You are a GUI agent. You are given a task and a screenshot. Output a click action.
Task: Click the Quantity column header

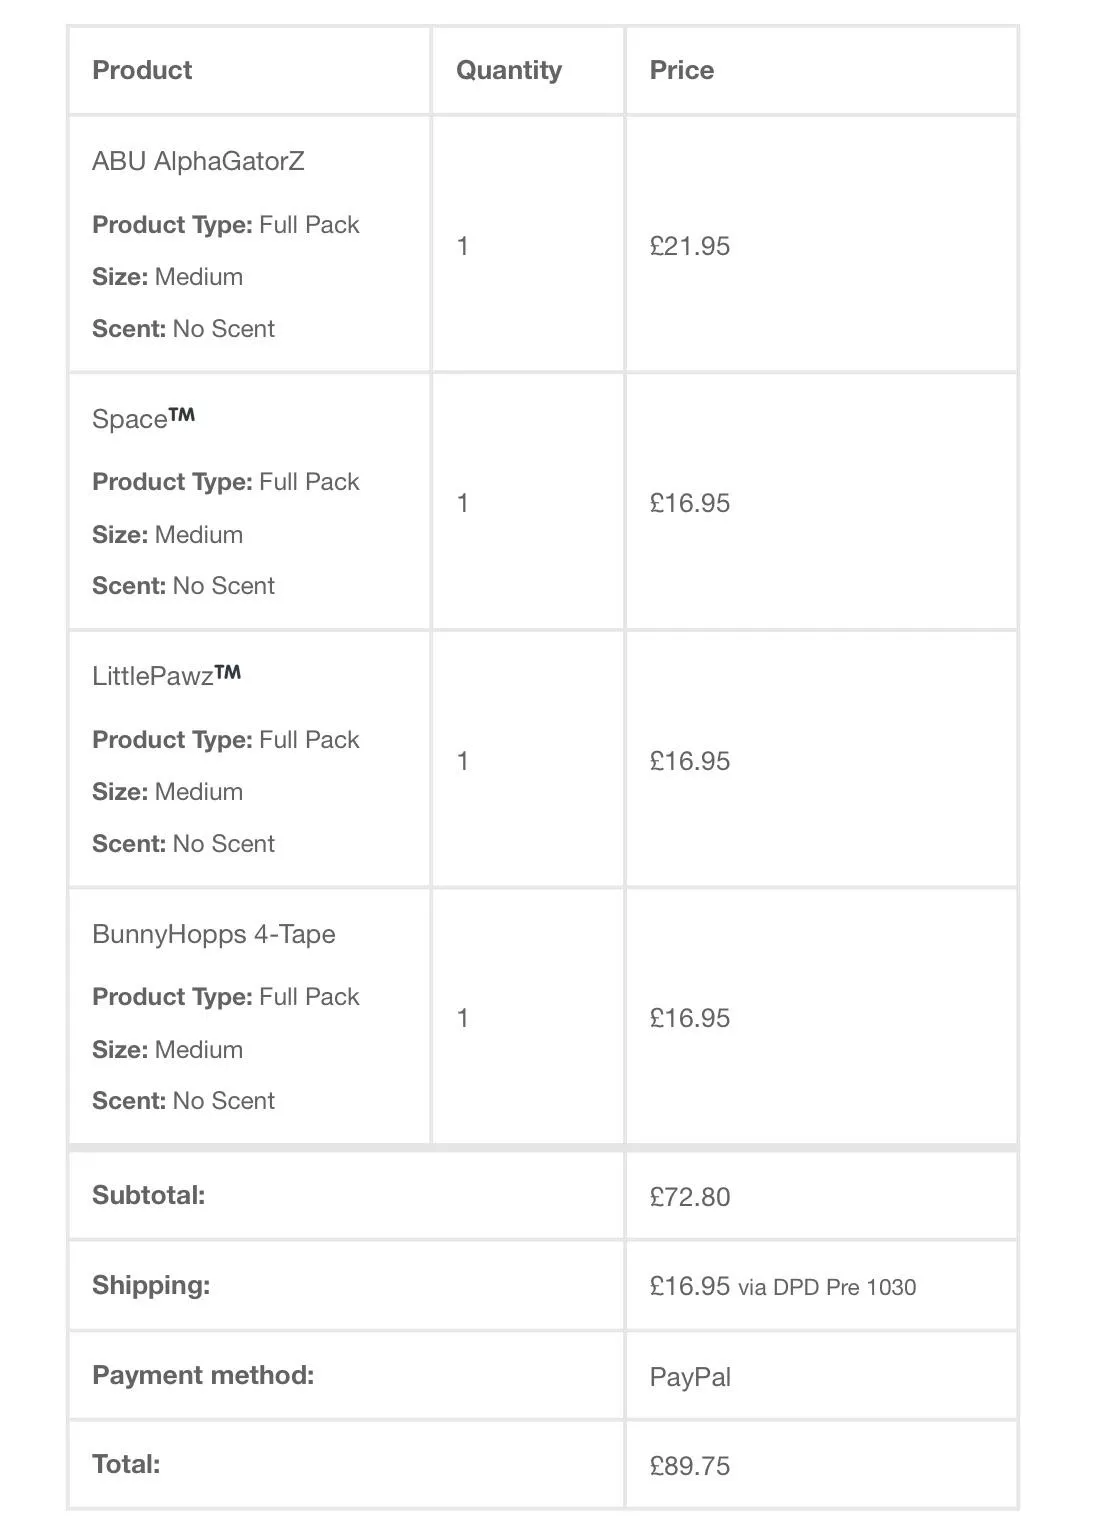click(x=508, y=70)
